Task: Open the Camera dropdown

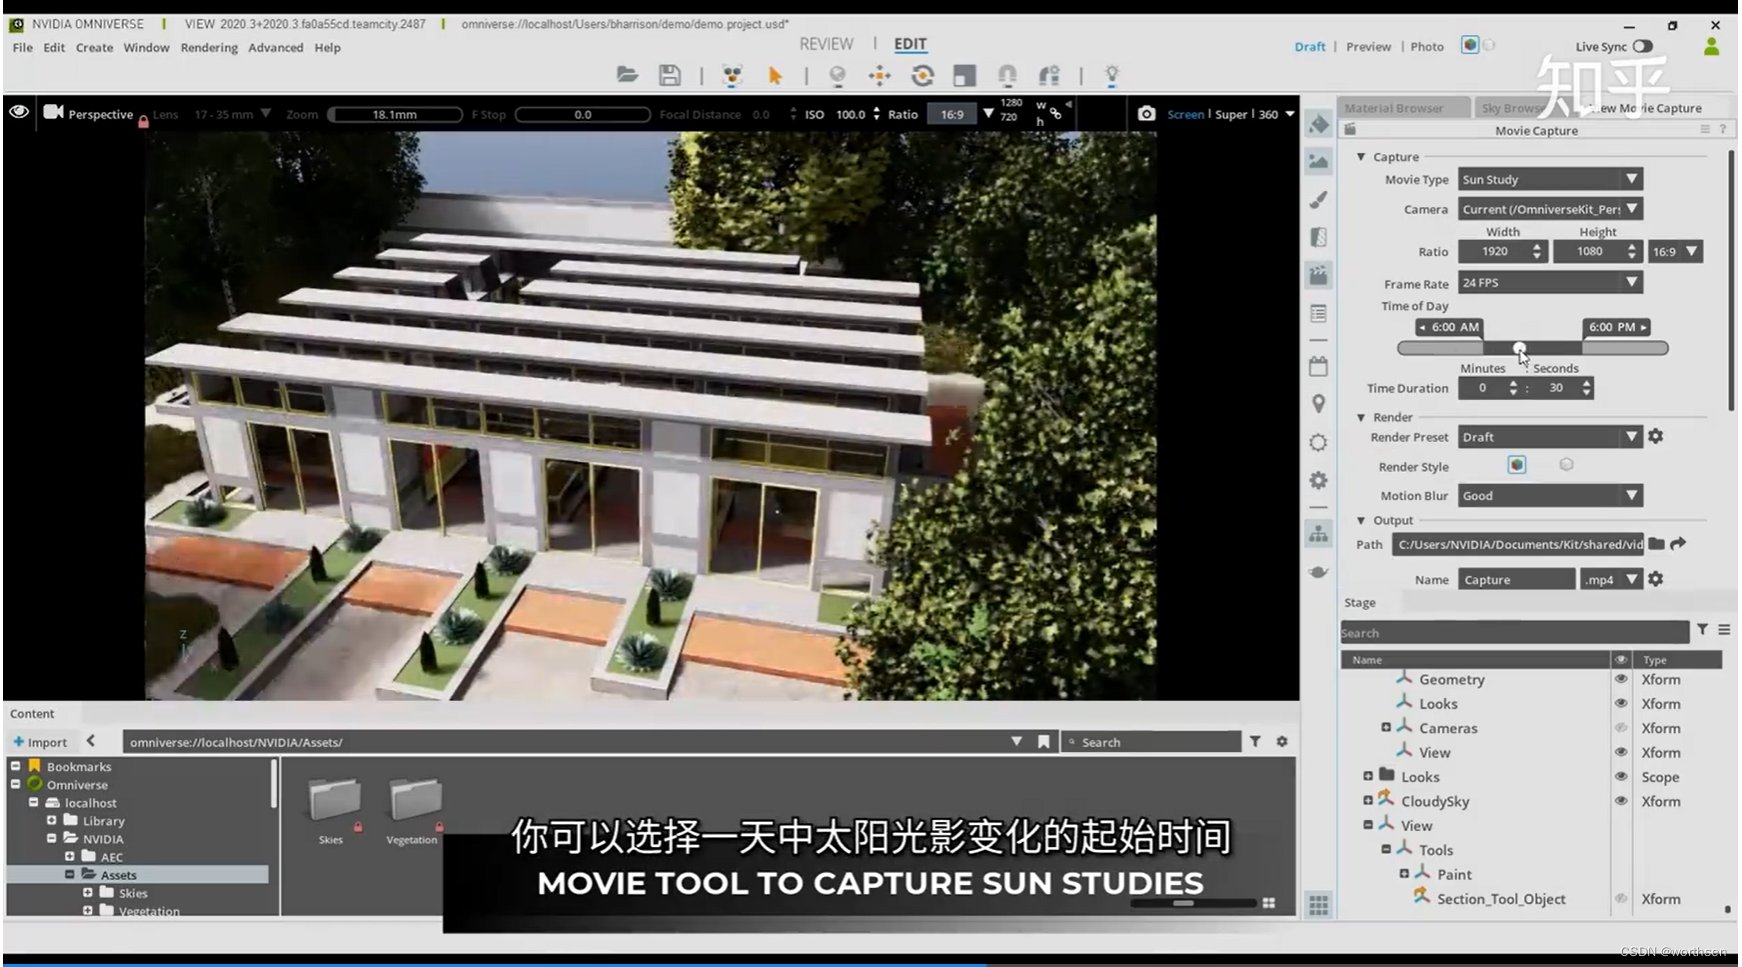Action: click(1550, 209)
